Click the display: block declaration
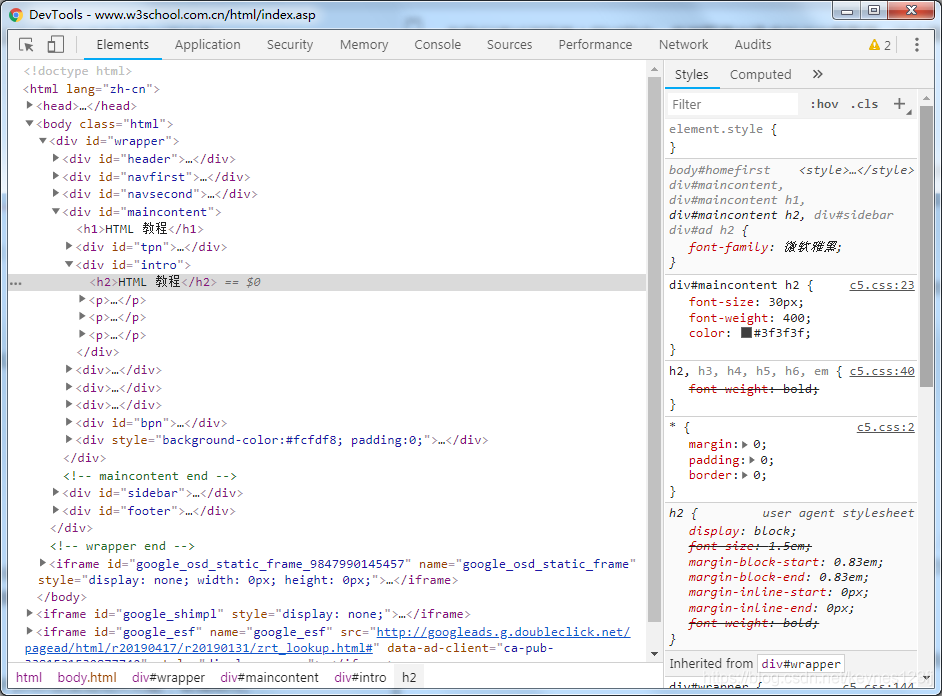The height and width of the screenshot is (696, 942). pos(742,531)
